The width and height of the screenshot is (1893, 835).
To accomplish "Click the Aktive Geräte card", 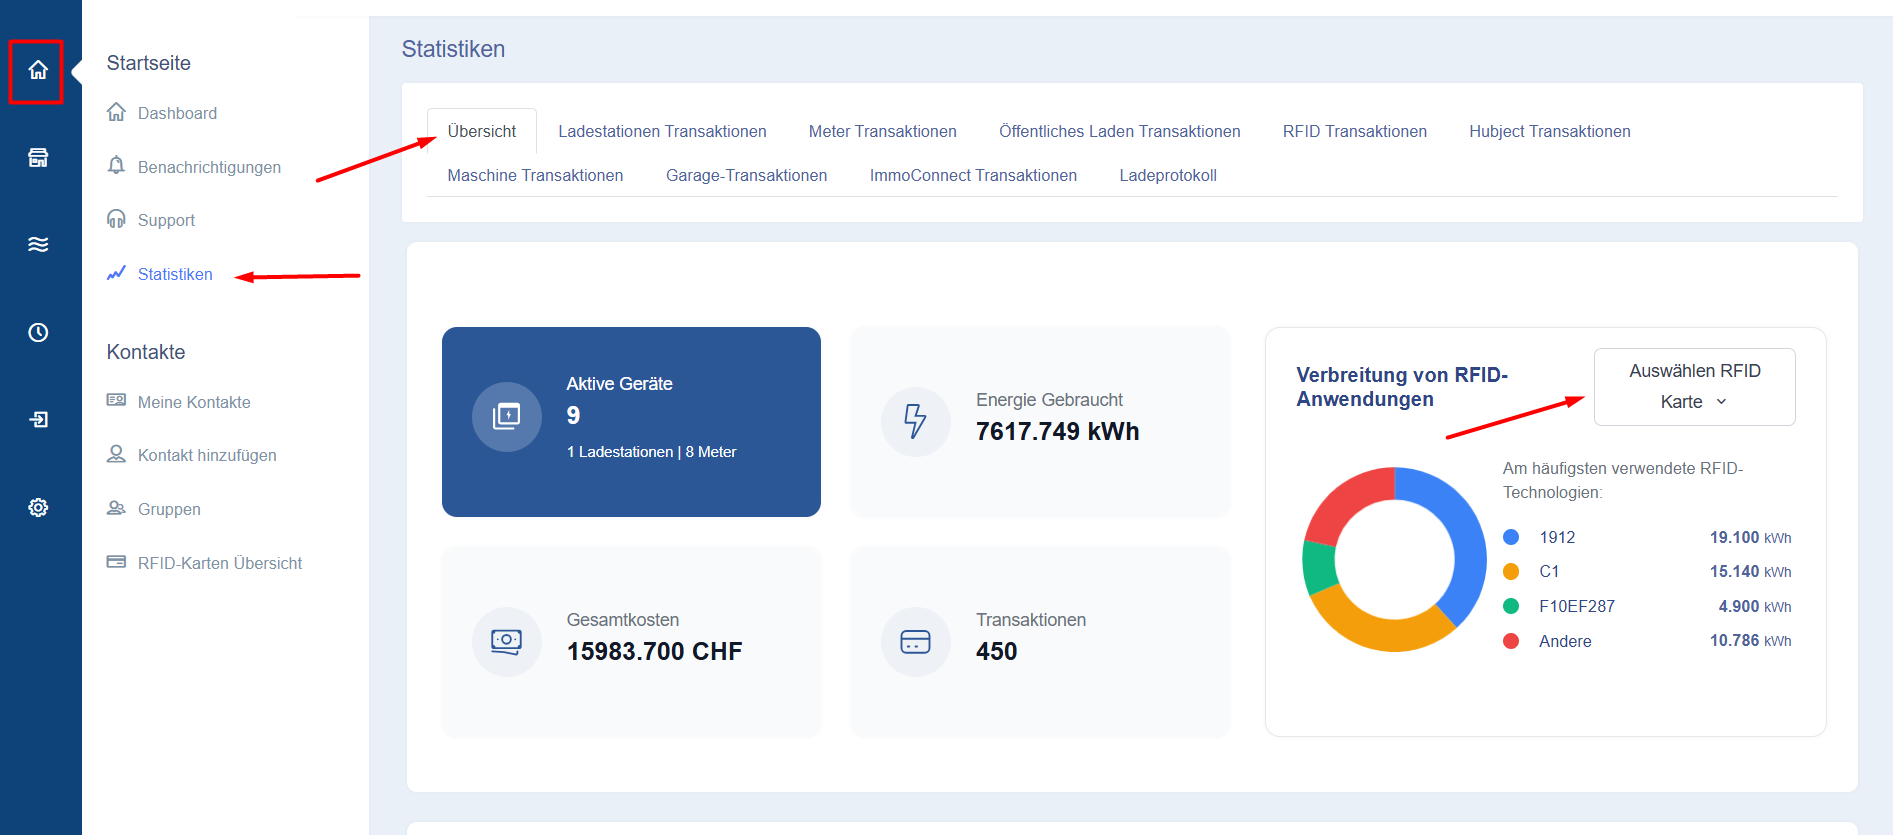I will tap(631, 422).
